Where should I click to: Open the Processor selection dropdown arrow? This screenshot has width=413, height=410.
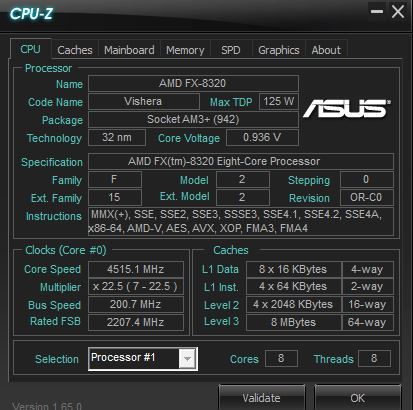click(x=187, y=359)
